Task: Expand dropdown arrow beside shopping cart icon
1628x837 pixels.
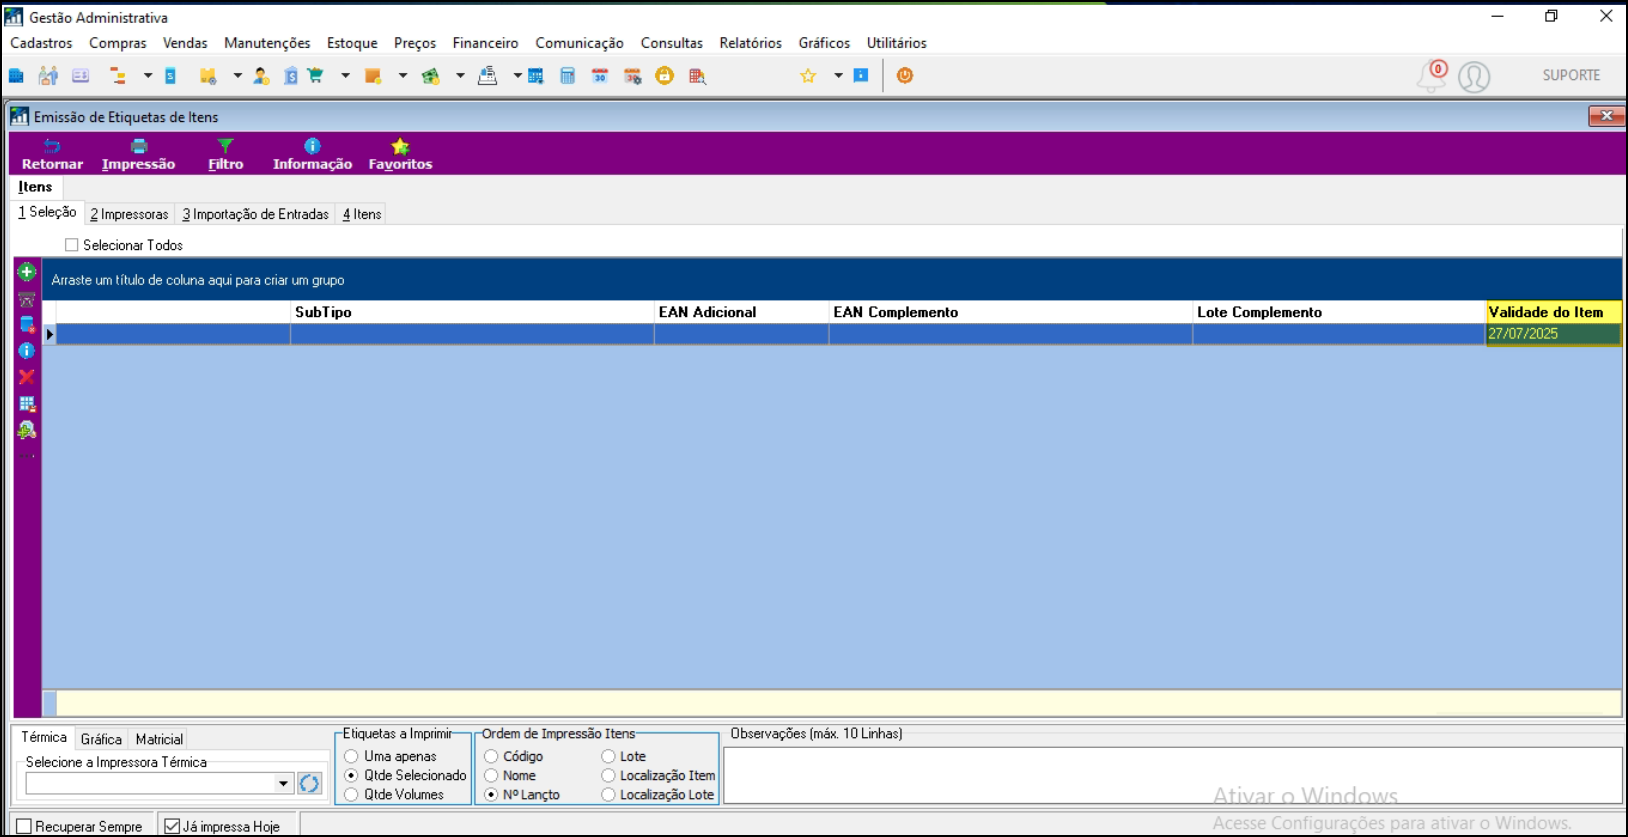Action: (x=345, y=76)
